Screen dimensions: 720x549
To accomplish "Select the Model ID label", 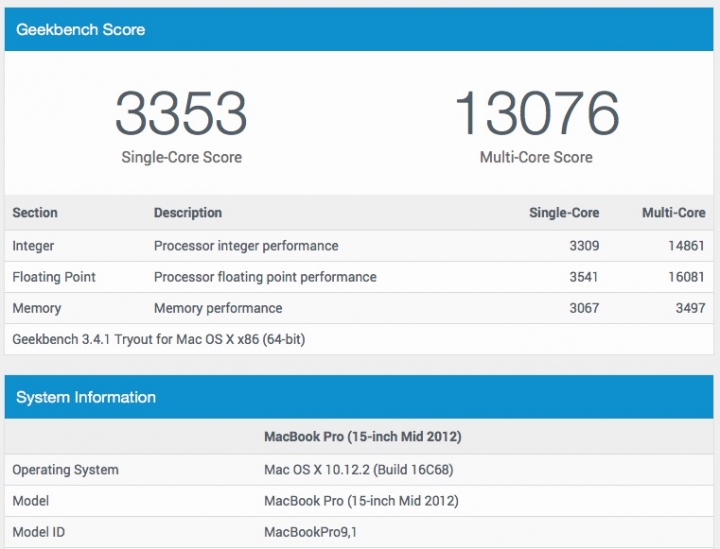I will point(39,532).
